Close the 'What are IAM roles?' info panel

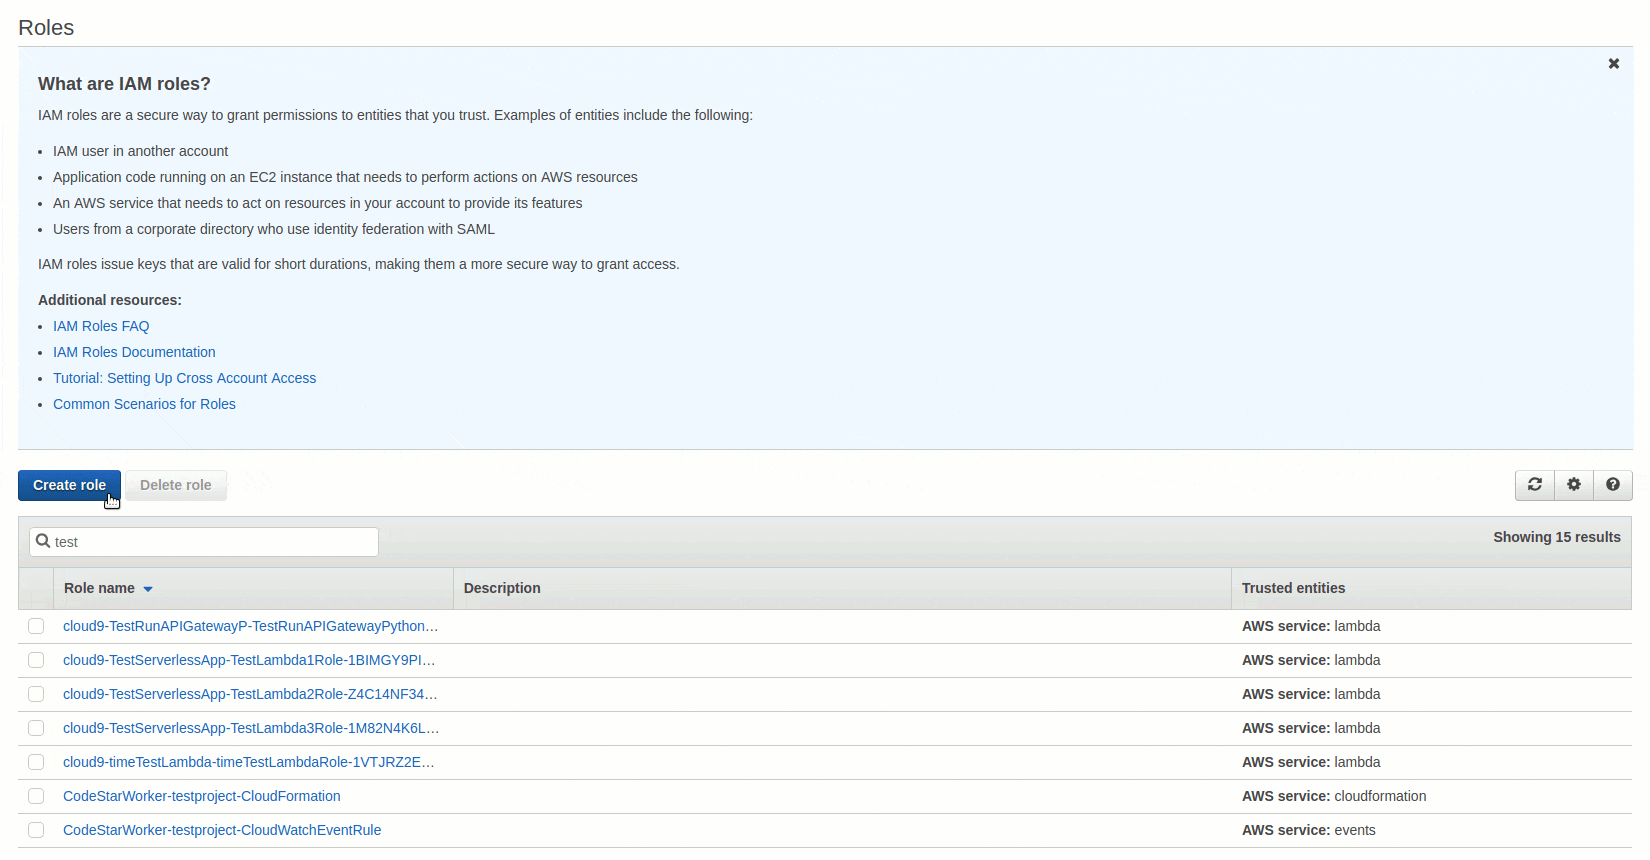(x=1614, y=63)
